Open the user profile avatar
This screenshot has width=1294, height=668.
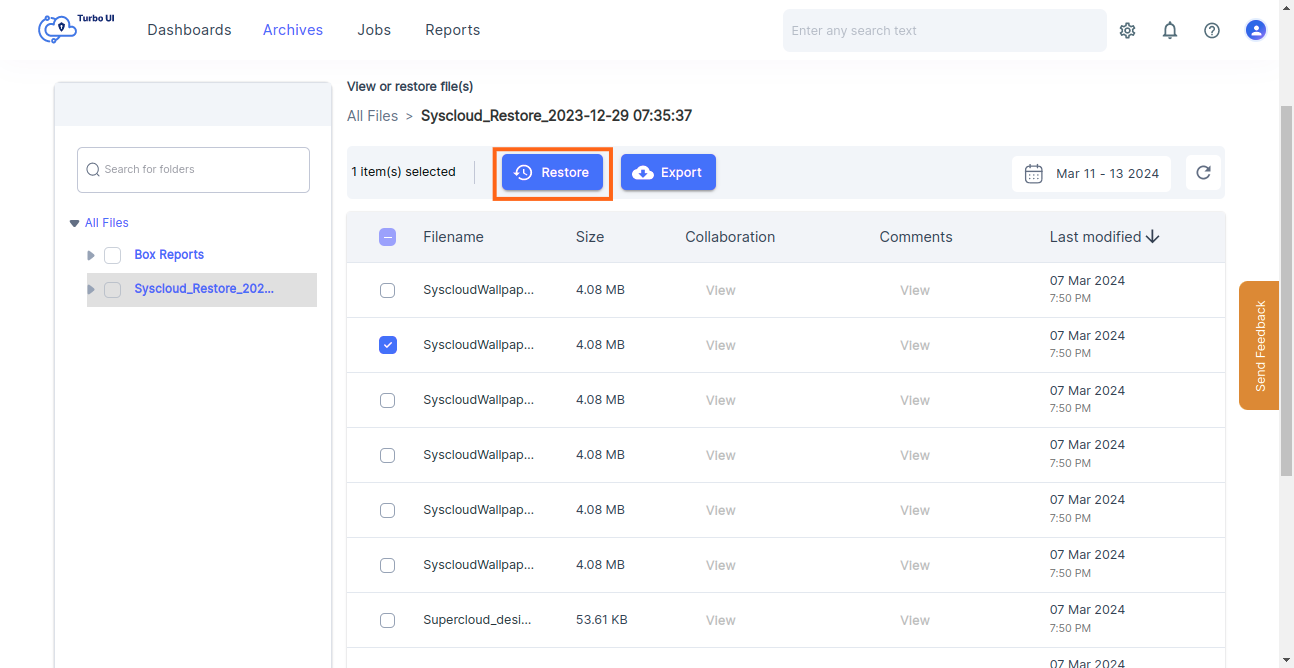[x=1255, y=30]
